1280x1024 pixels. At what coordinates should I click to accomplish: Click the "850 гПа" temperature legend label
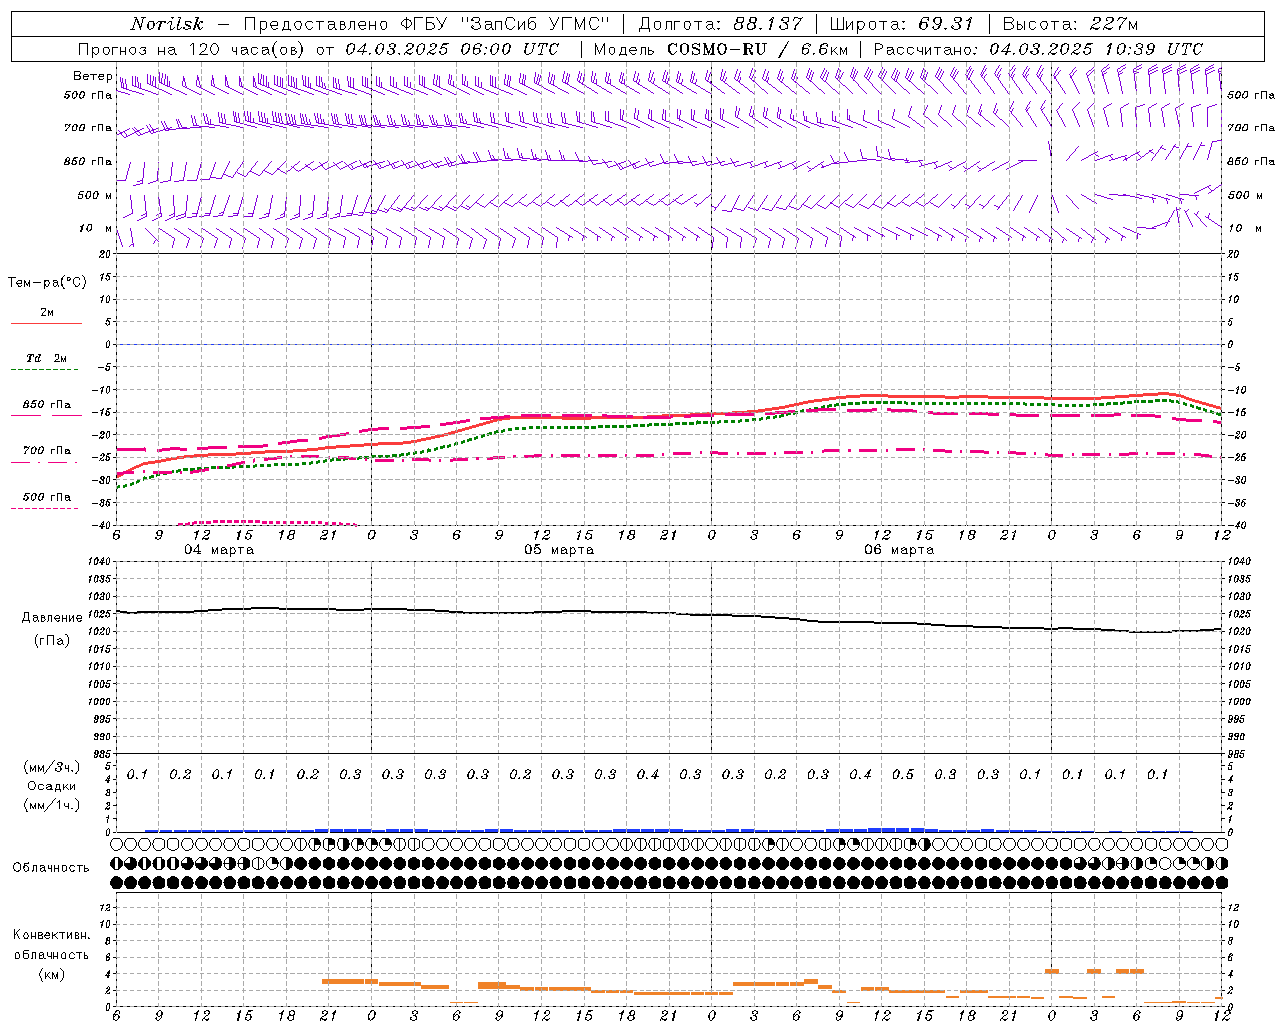[x=47, y=405]
